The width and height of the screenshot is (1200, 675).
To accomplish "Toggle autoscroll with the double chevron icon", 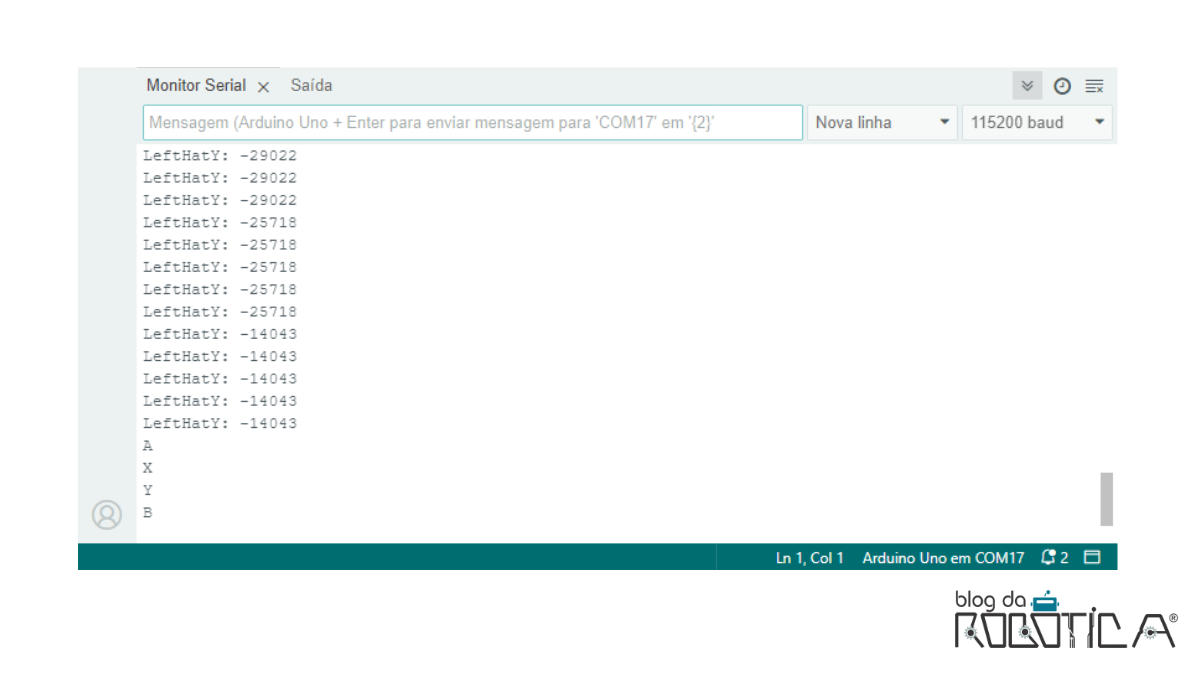I will pyautogui.click(x=1027, y=85).
